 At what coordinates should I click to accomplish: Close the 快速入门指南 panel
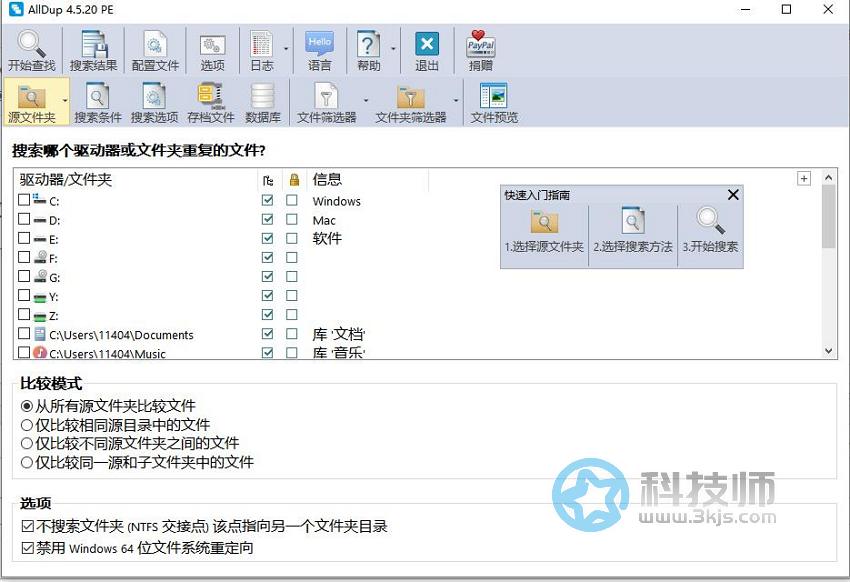pyautogui.click(x=733, y=195)
